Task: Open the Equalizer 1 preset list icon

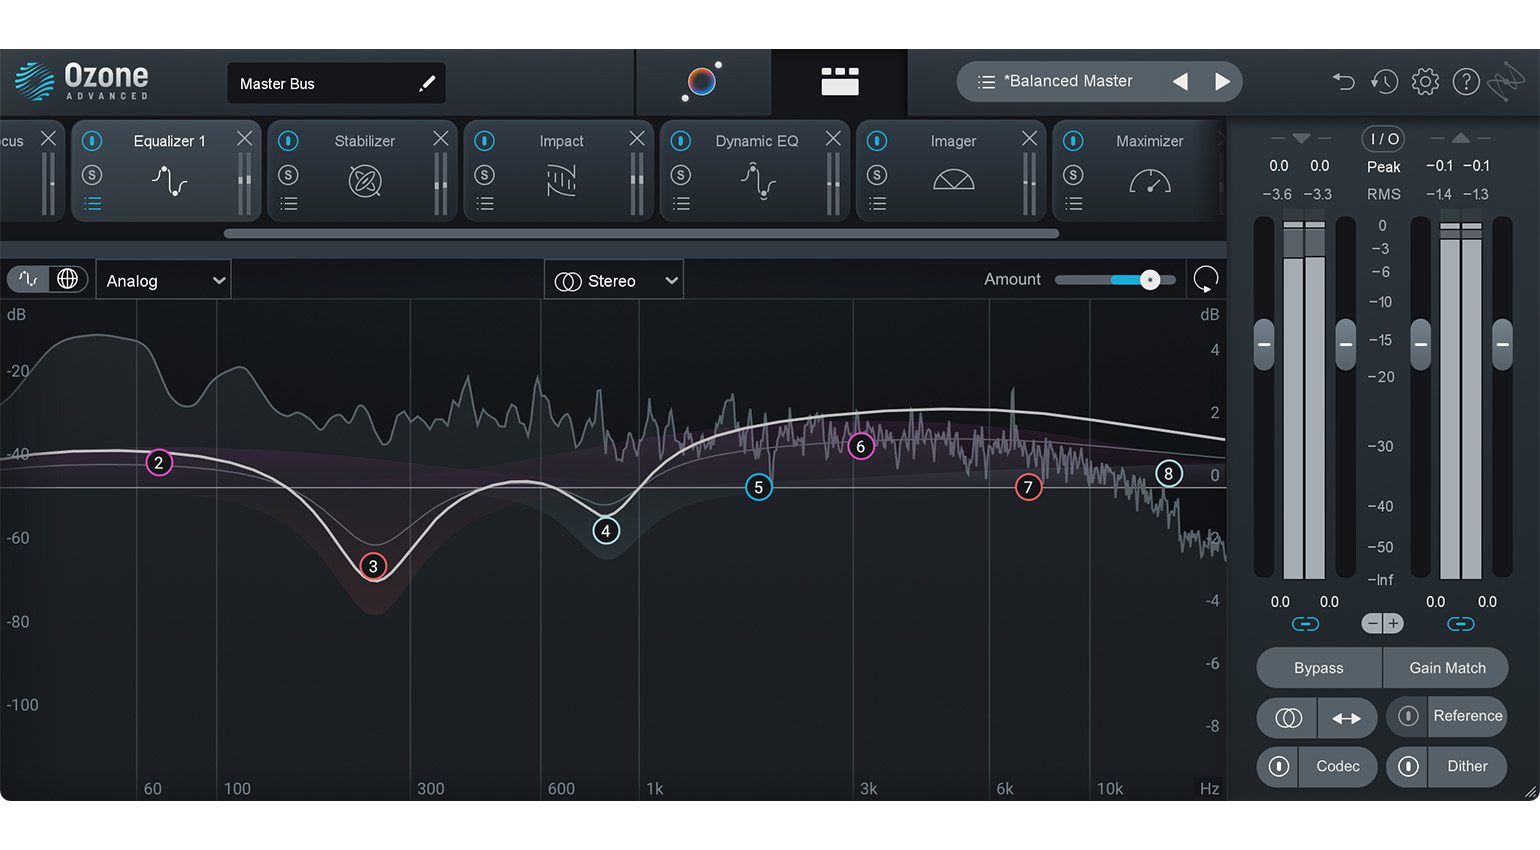Action: point(92,203)
